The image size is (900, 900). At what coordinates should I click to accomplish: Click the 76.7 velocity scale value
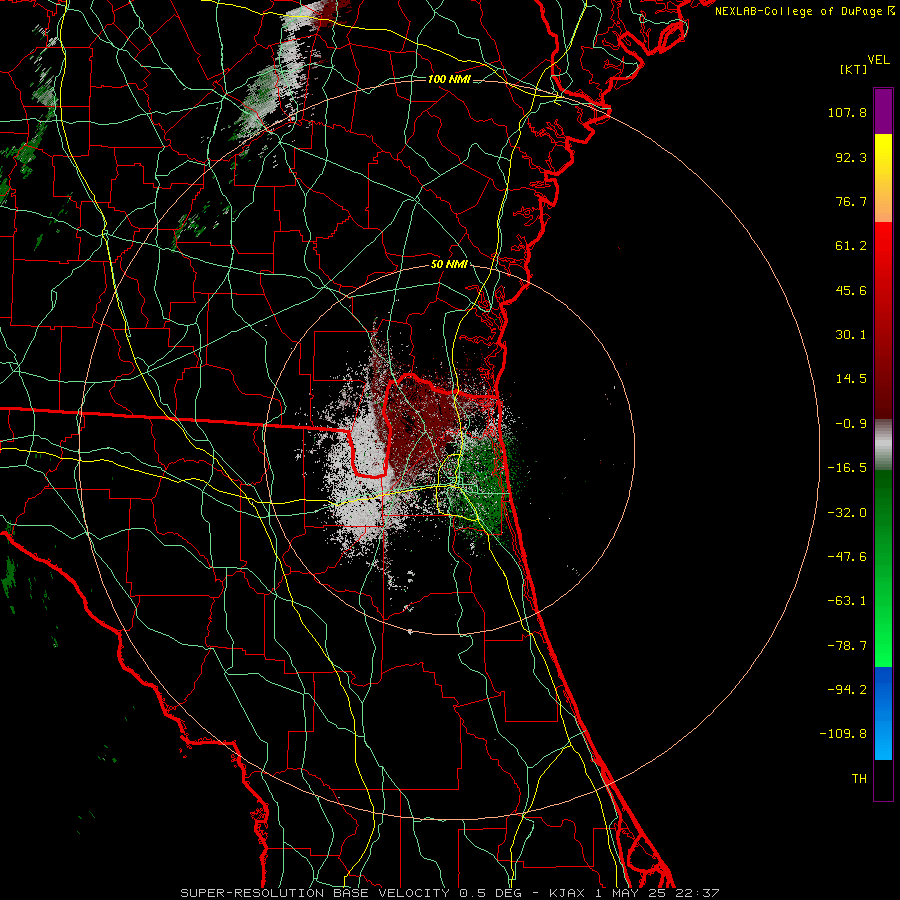point(851,201)
